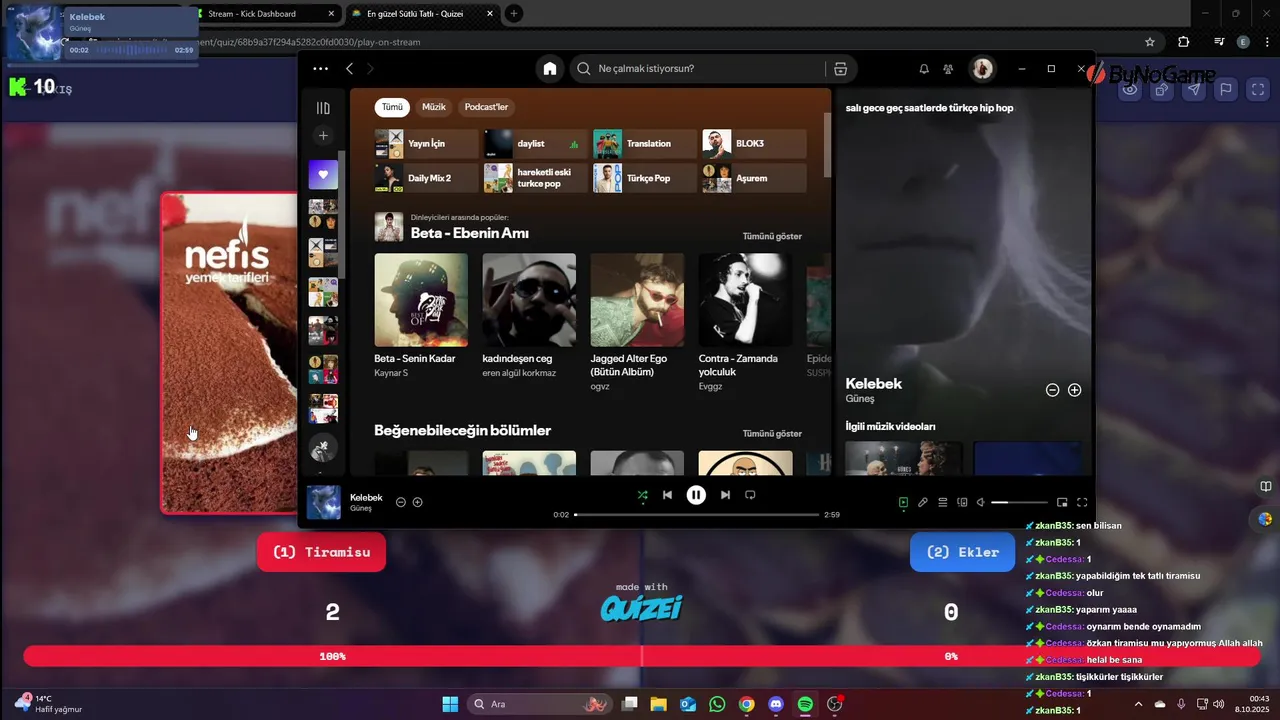Click the dice icon on quiz page

1162,89
